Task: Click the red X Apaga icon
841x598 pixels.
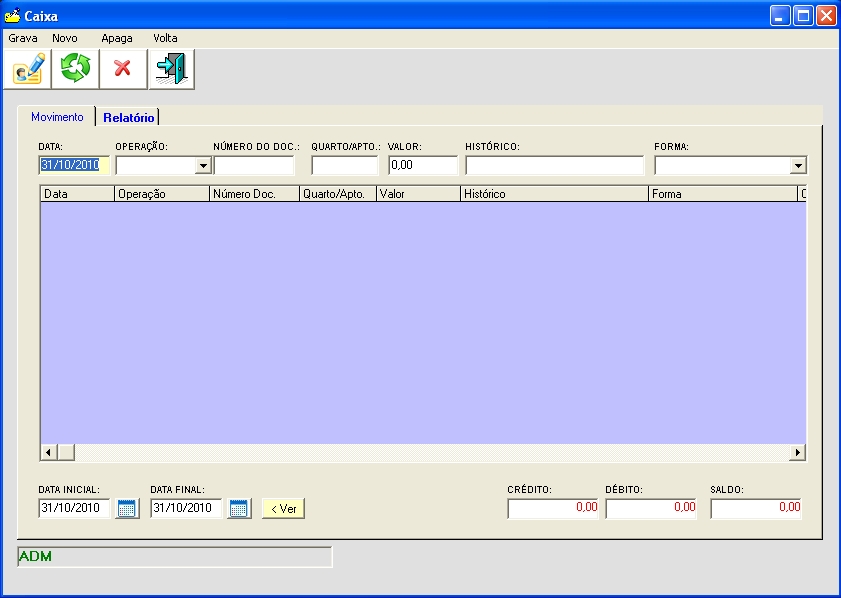Action: click(123, 69)
